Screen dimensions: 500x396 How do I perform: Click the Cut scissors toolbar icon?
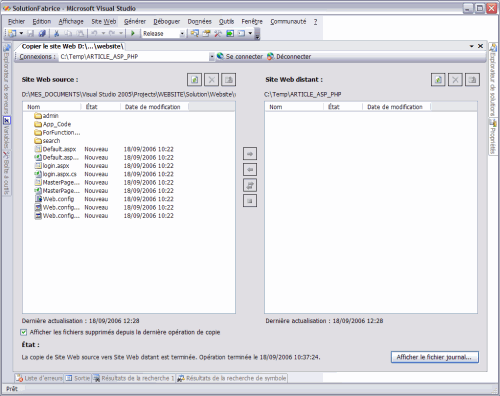57,33
